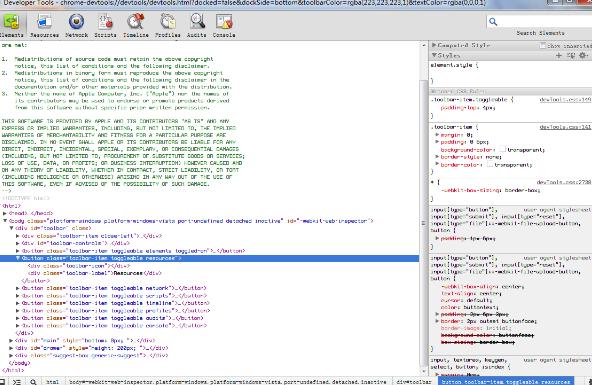This screenshot has width=592, height=385.
Task: Open devTools.css link for .toolbar-item.toggleable rule
Action: [565, 100]
